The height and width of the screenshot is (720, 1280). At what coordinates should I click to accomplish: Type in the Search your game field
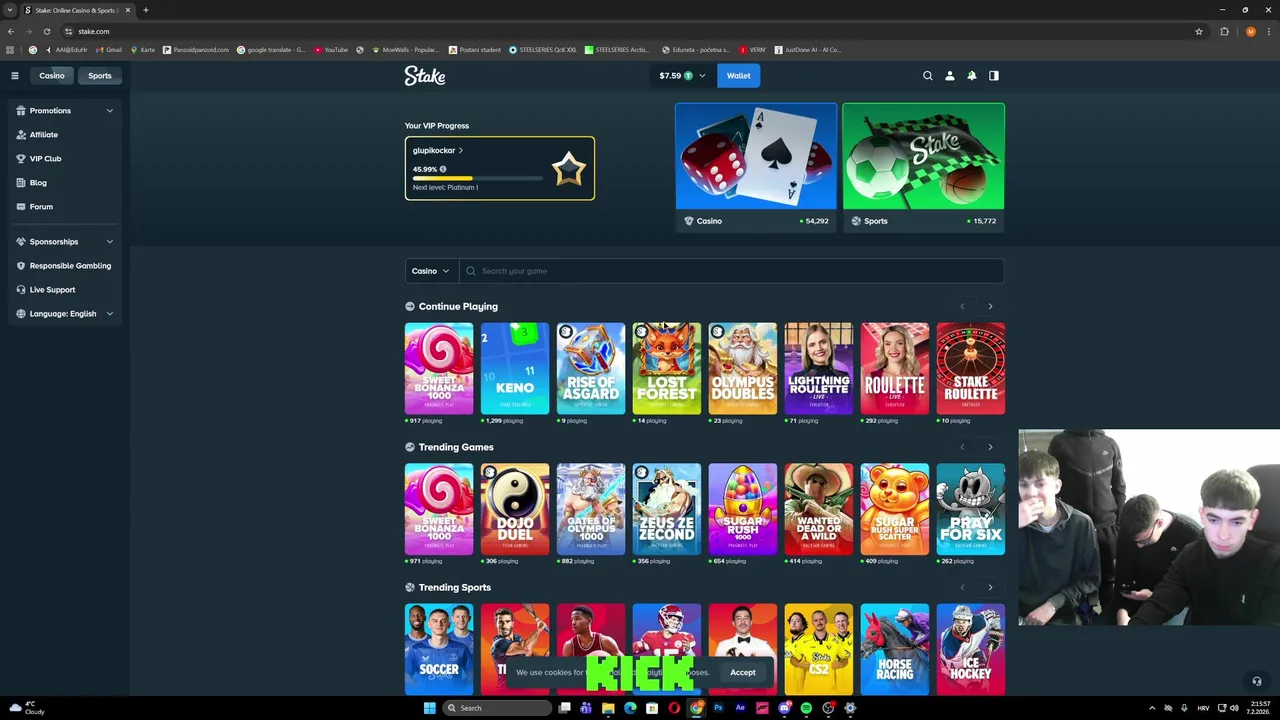(731, 271)
